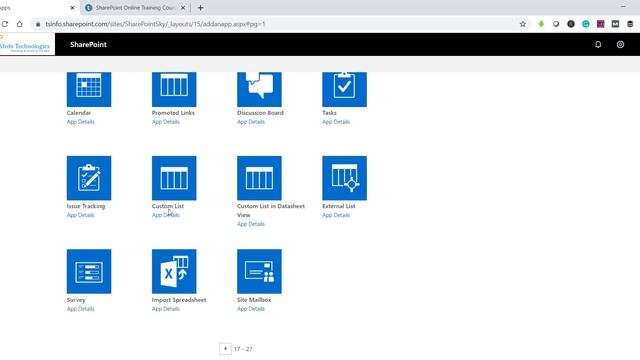Image resolution: width=640 pixels, height=360 pixels.
Task: Go to browser home page
Action: (x=20, y=24)
